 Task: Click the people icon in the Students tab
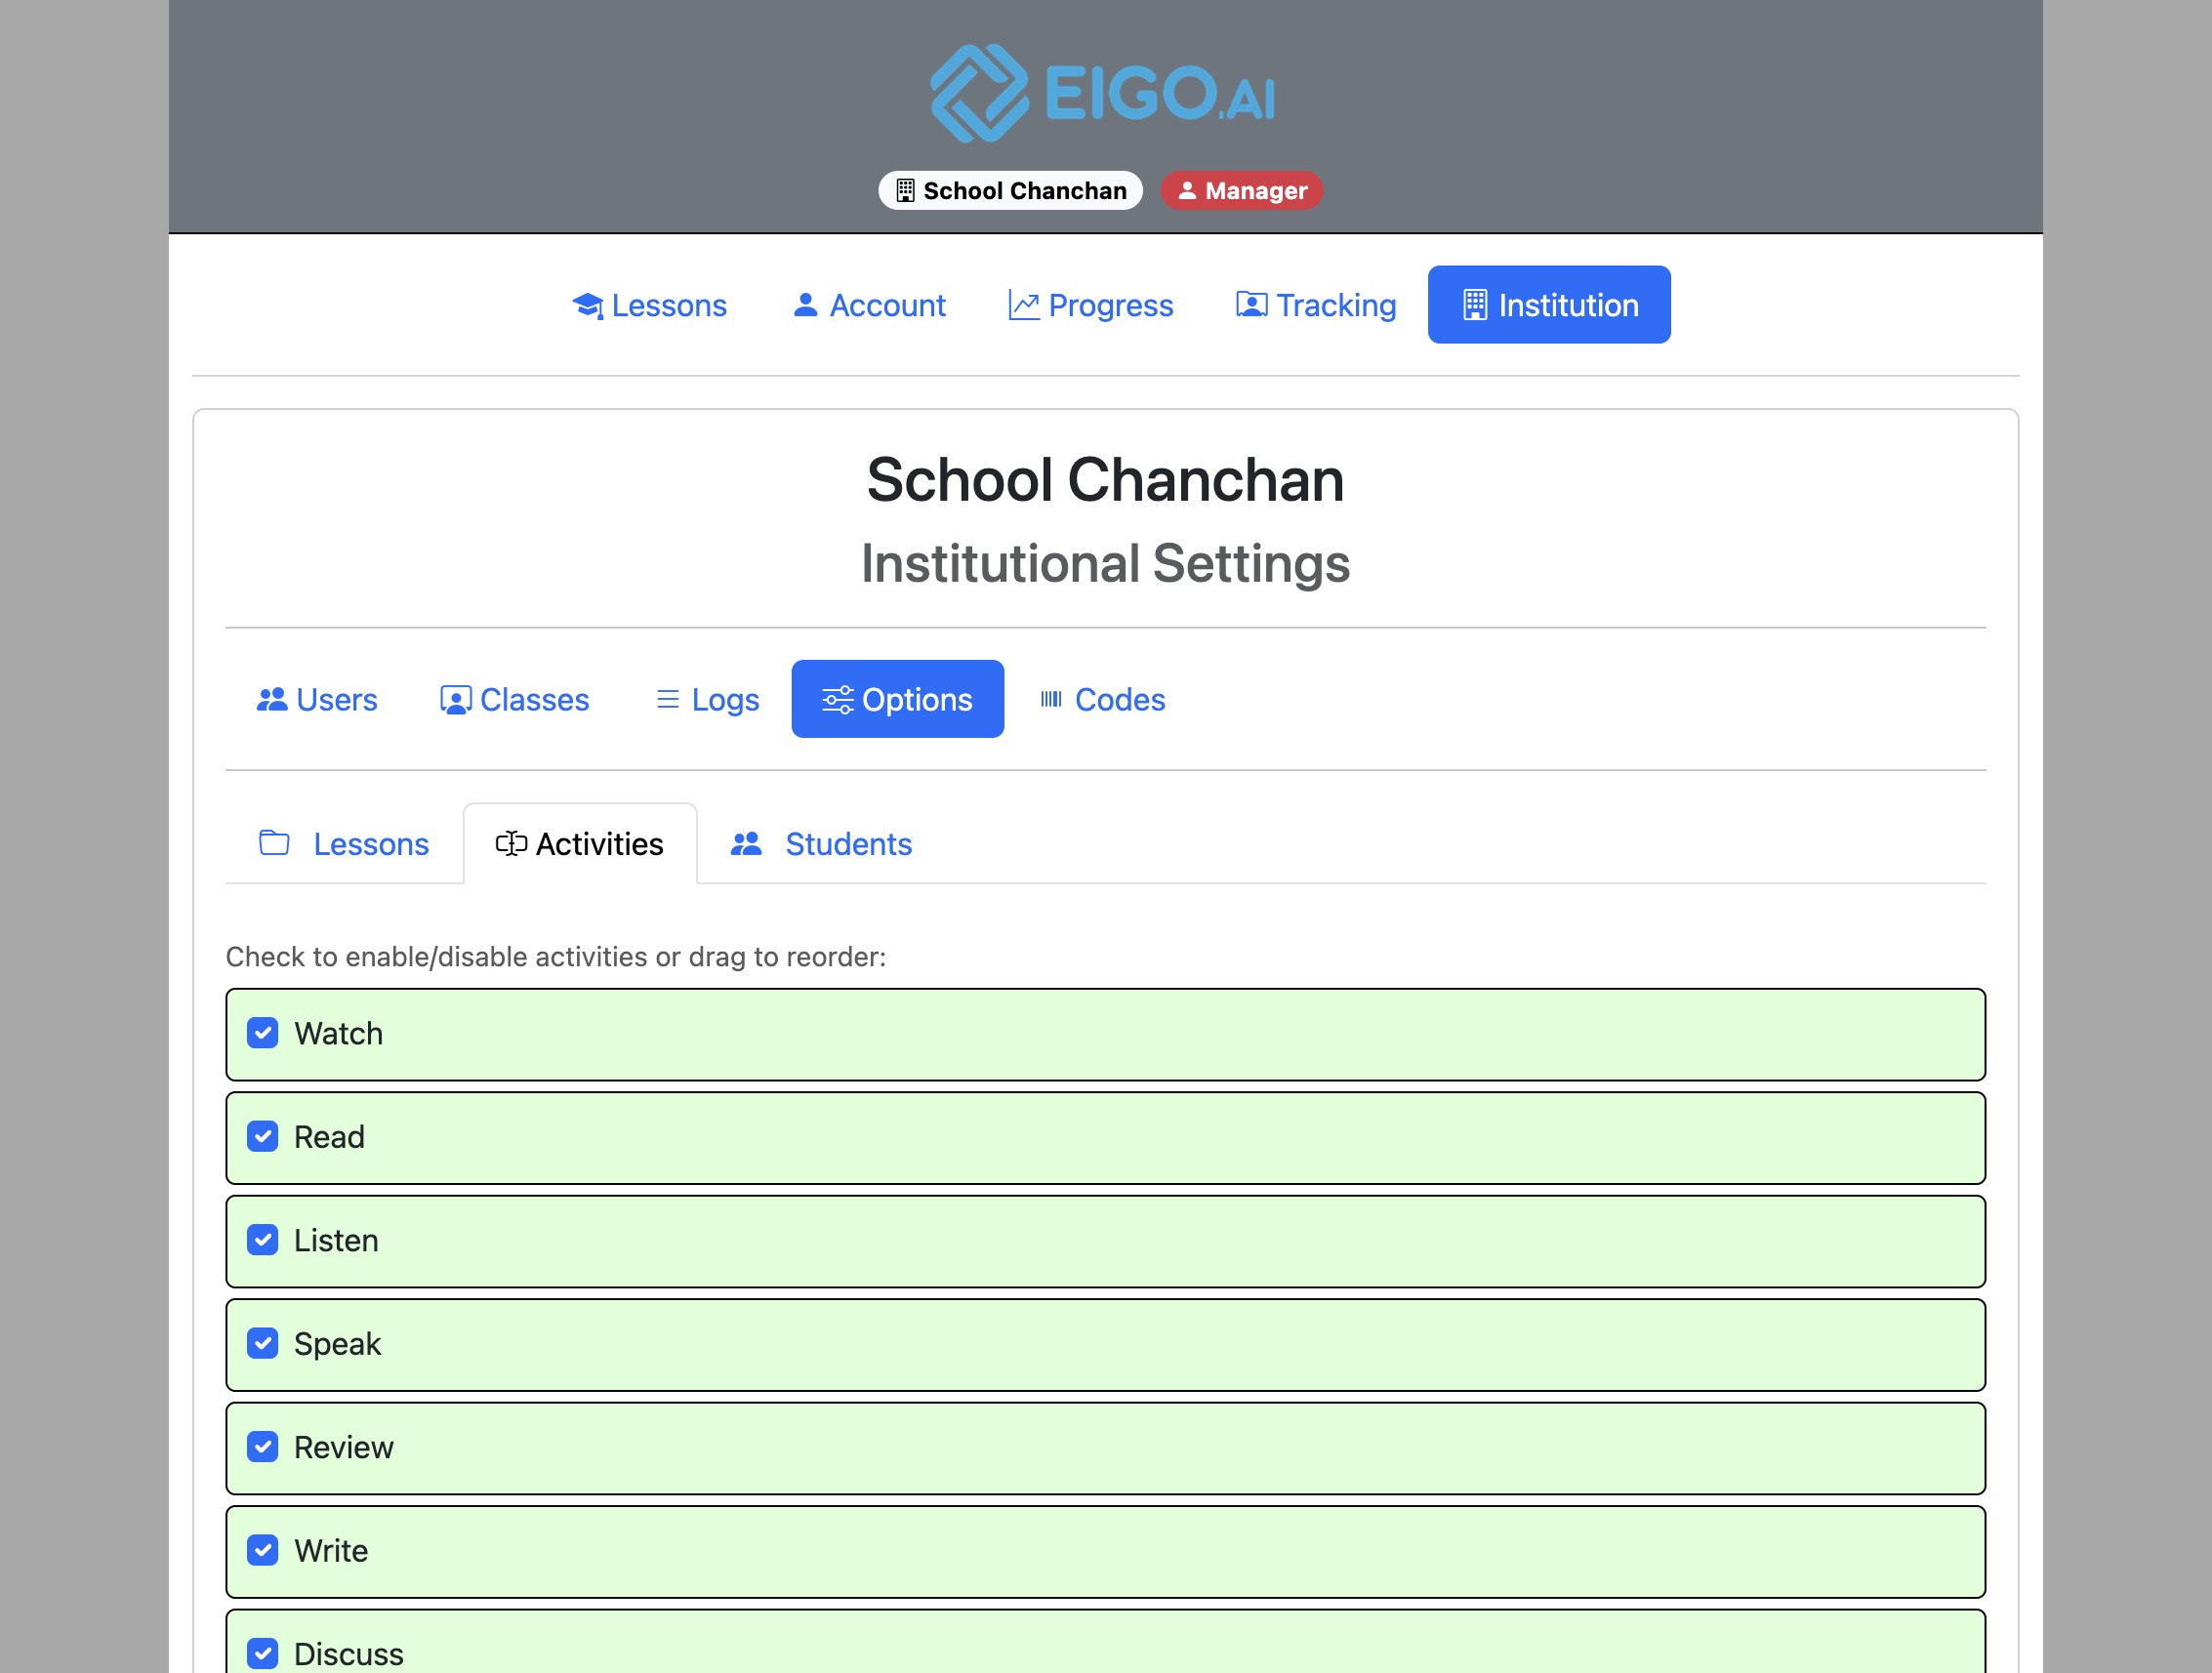tap(746, 843)
